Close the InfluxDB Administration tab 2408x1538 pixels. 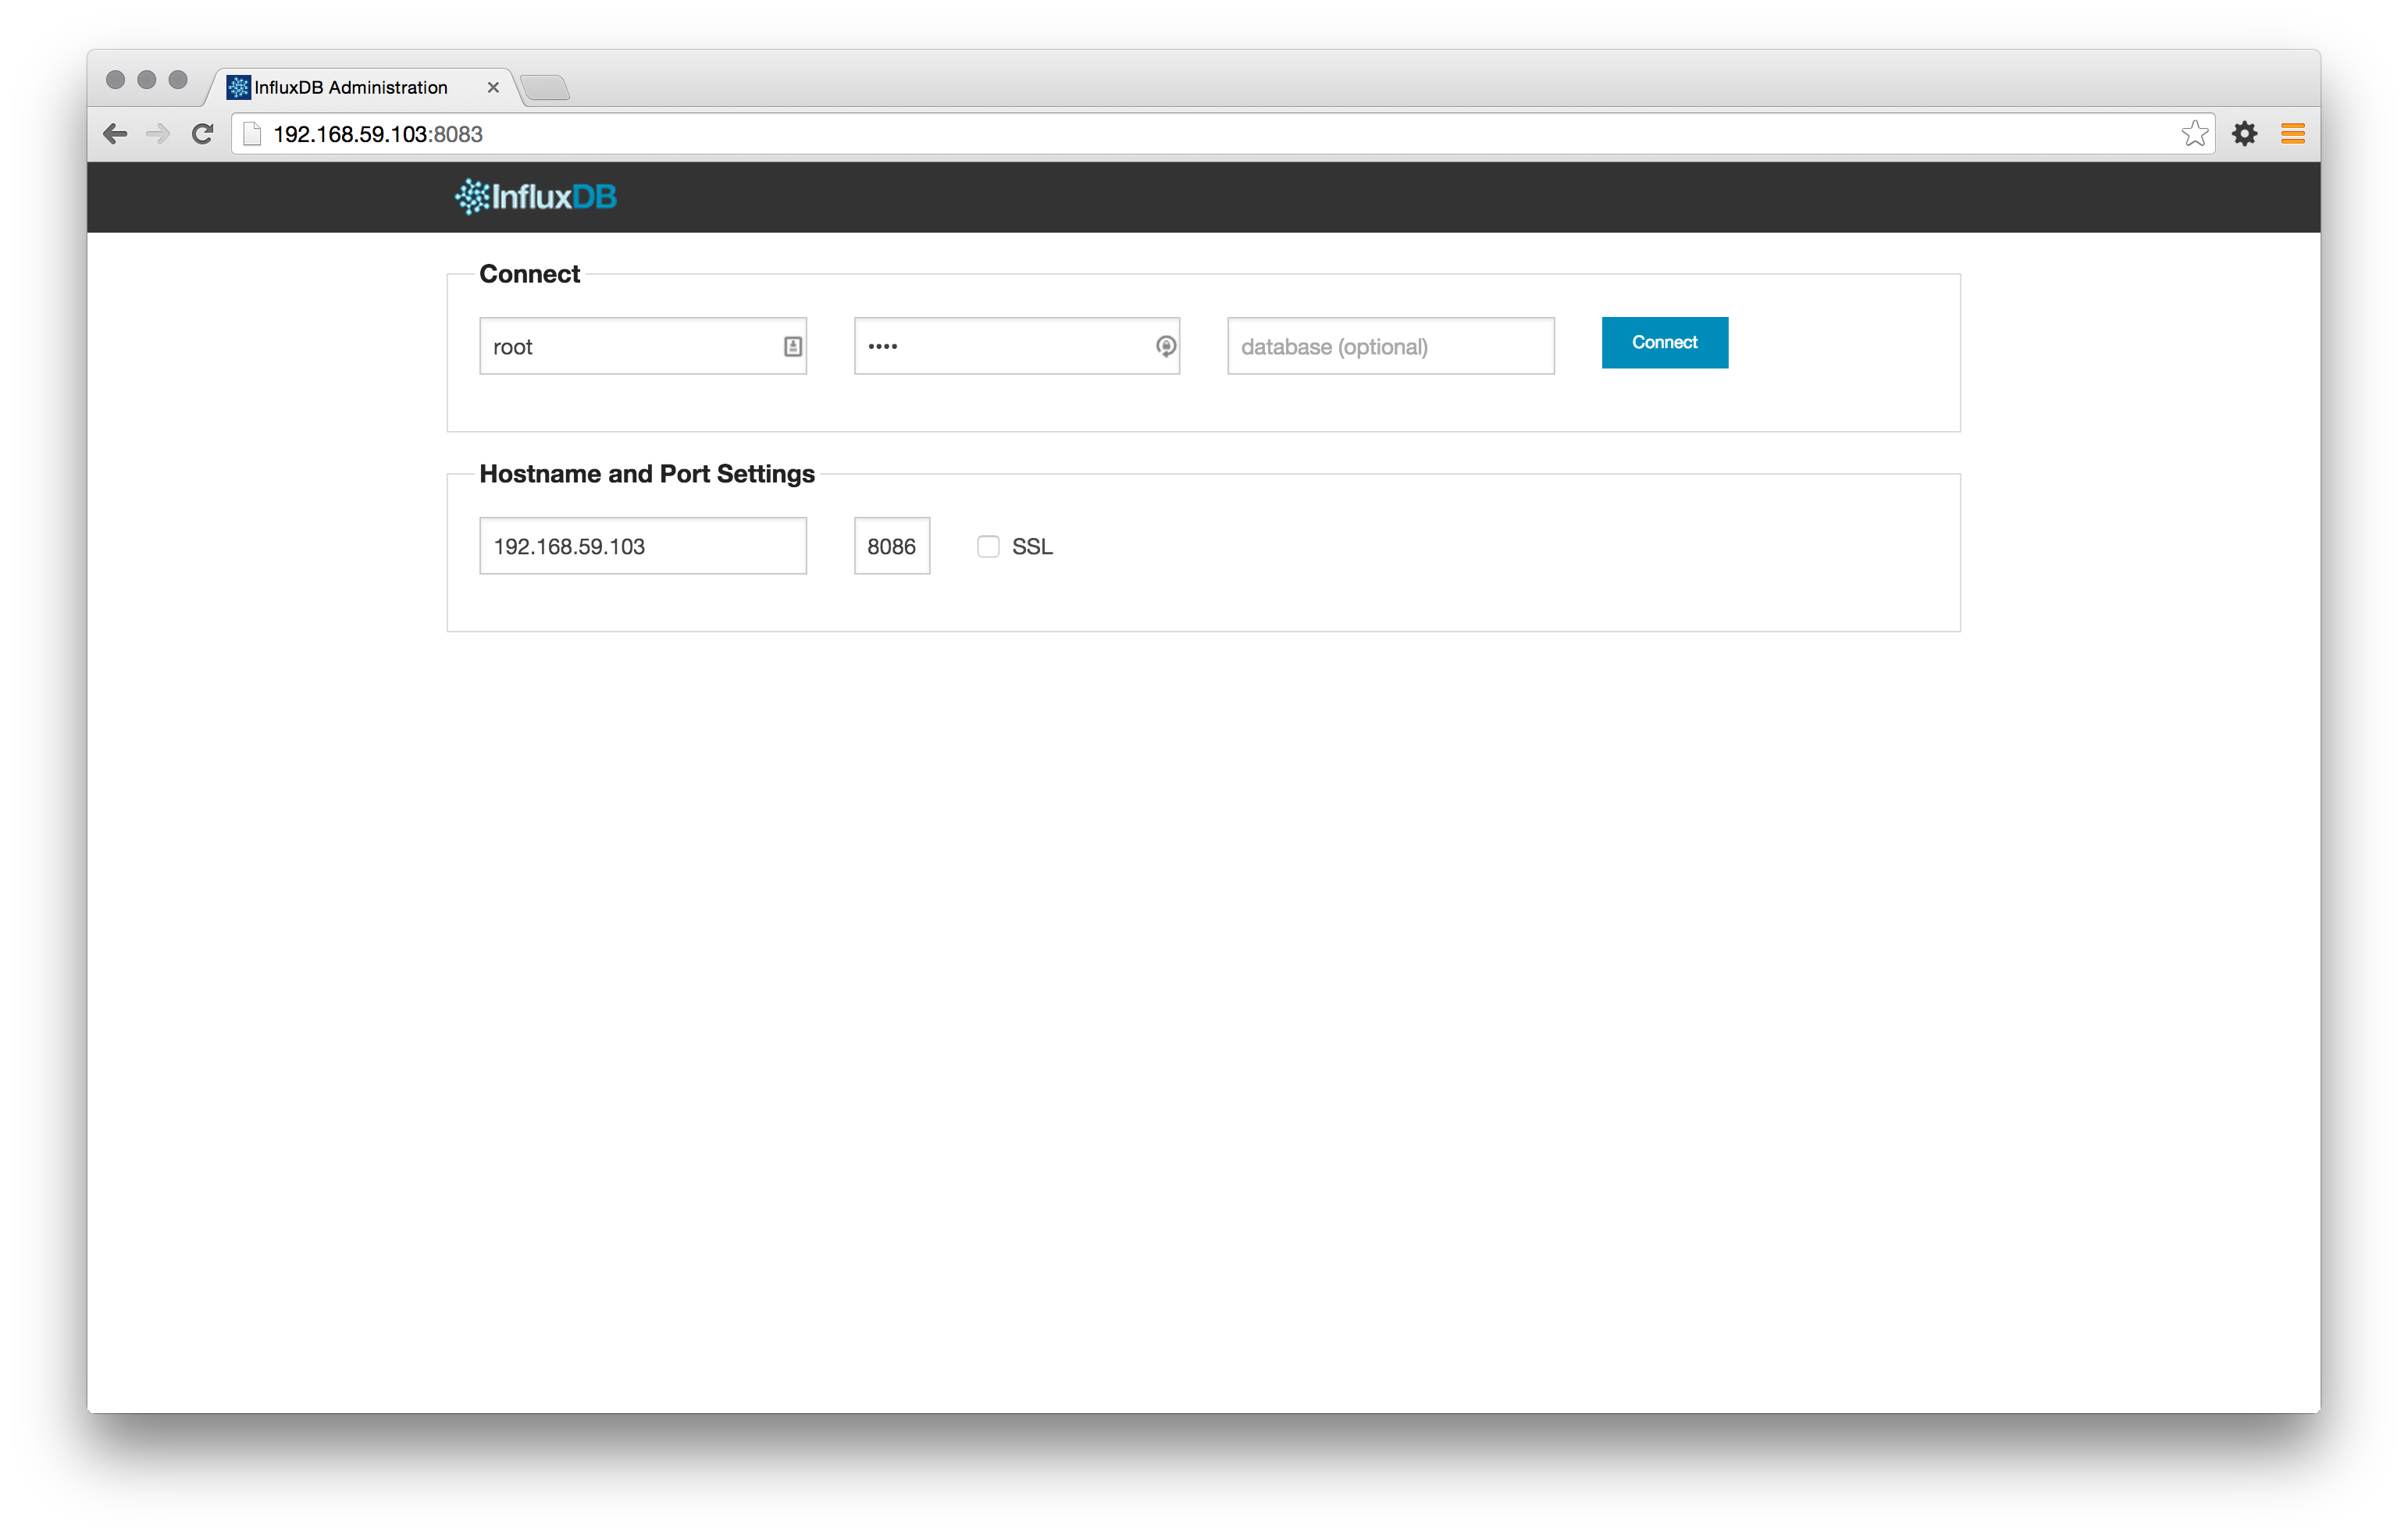[493, 87]
